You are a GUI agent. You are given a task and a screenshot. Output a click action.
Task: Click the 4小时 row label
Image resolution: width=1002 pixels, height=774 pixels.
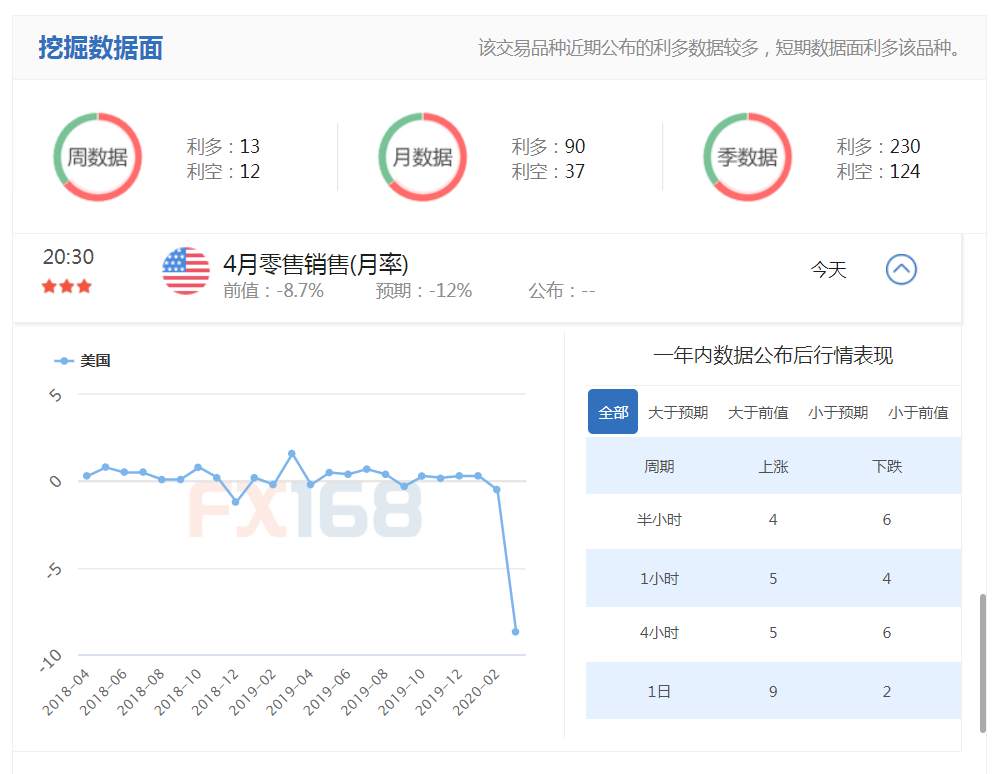659,633
